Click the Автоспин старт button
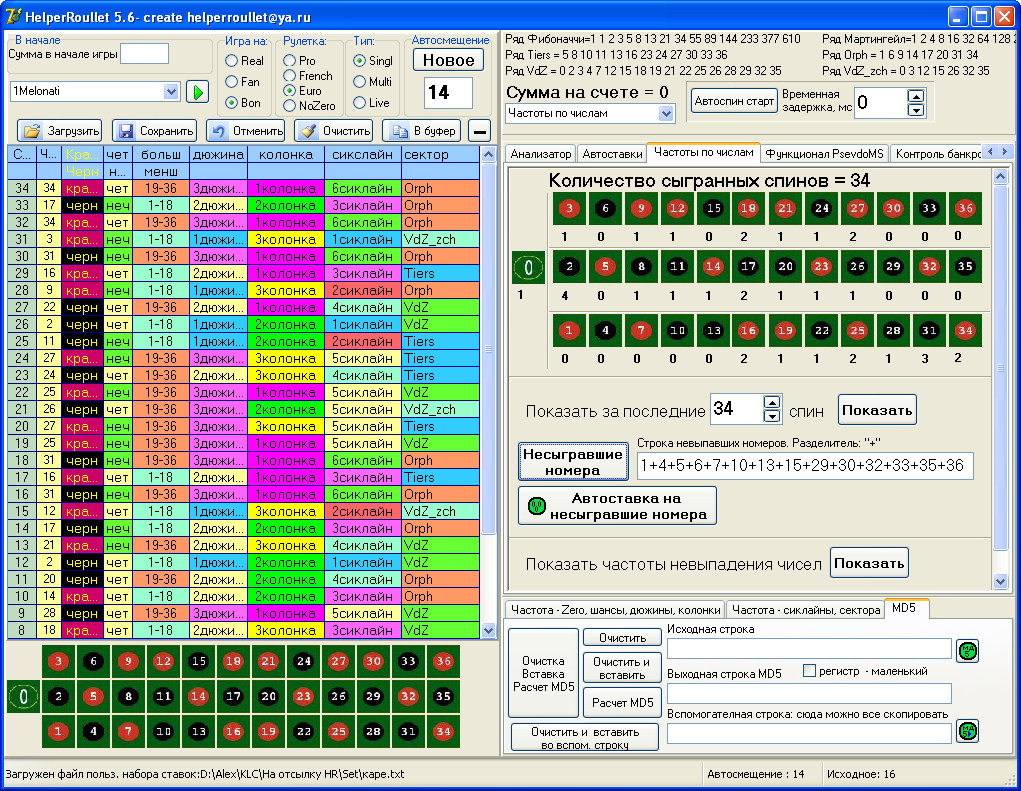Image resolution: width=1021 pixels, height=791 pixels. coord(734,102)
